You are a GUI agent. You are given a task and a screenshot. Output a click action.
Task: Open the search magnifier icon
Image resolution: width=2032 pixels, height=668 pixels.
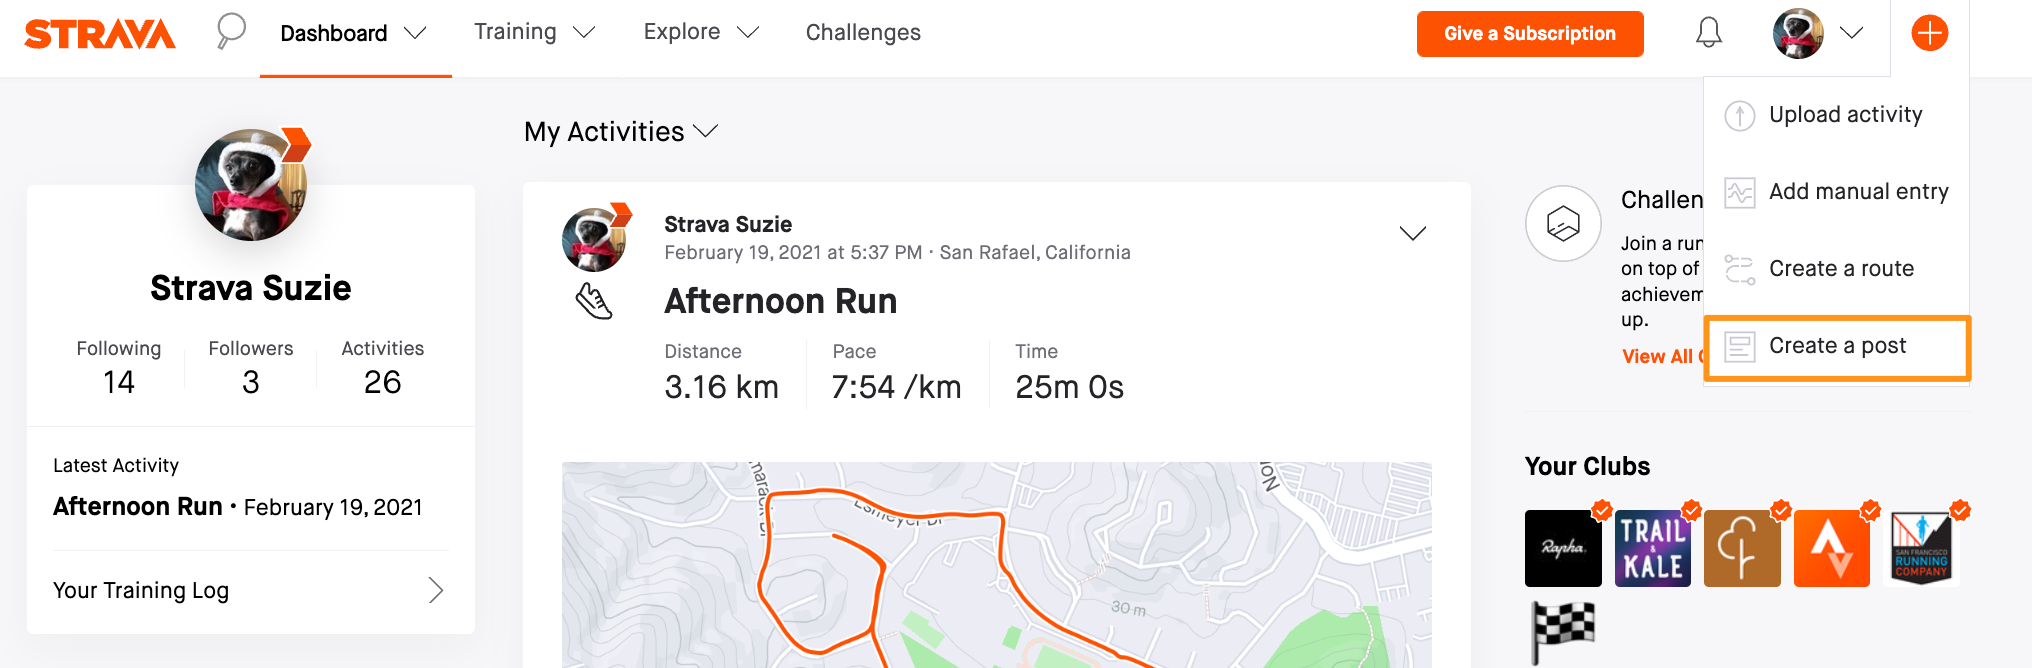coord(231,31)
